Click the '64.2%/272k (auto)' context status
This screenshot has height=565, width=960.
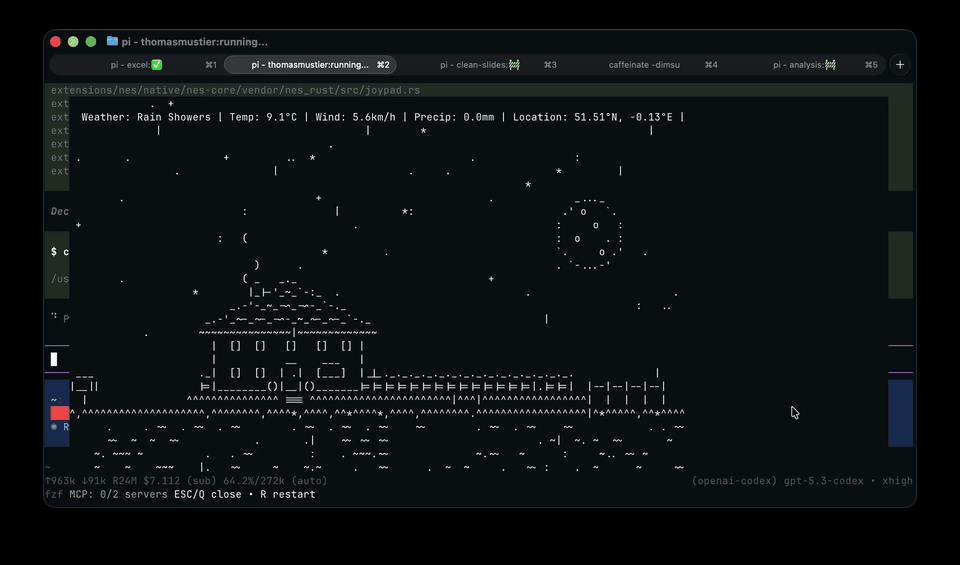276,481
